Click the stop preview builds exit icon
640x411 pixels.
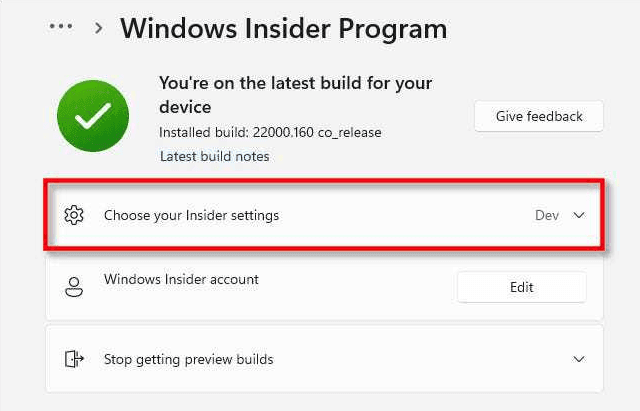(x=74, y=359)
